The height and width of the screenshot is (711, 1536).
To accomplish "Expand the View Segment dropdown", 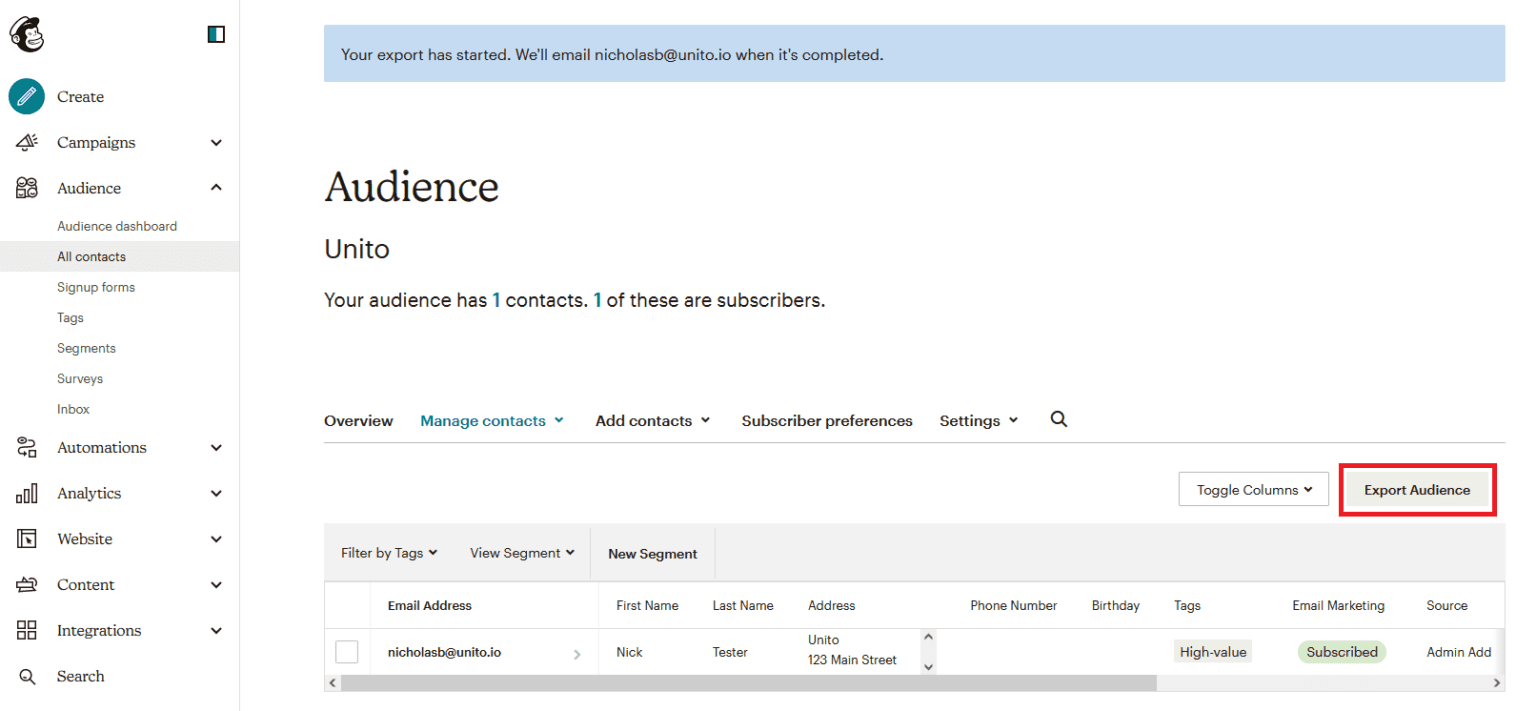I will tap(521, 552).
